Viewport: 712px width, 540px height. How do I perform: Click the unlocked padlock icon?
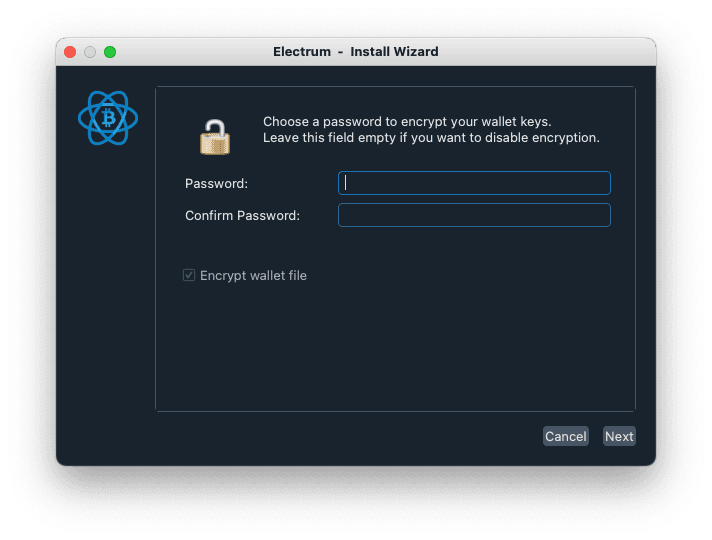coord(214,135)
